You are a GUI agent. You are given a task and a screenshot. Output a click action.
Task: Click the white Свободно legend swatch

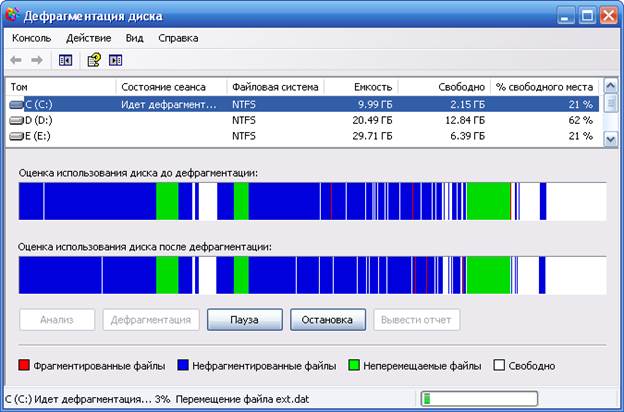[x=499, y=365]
